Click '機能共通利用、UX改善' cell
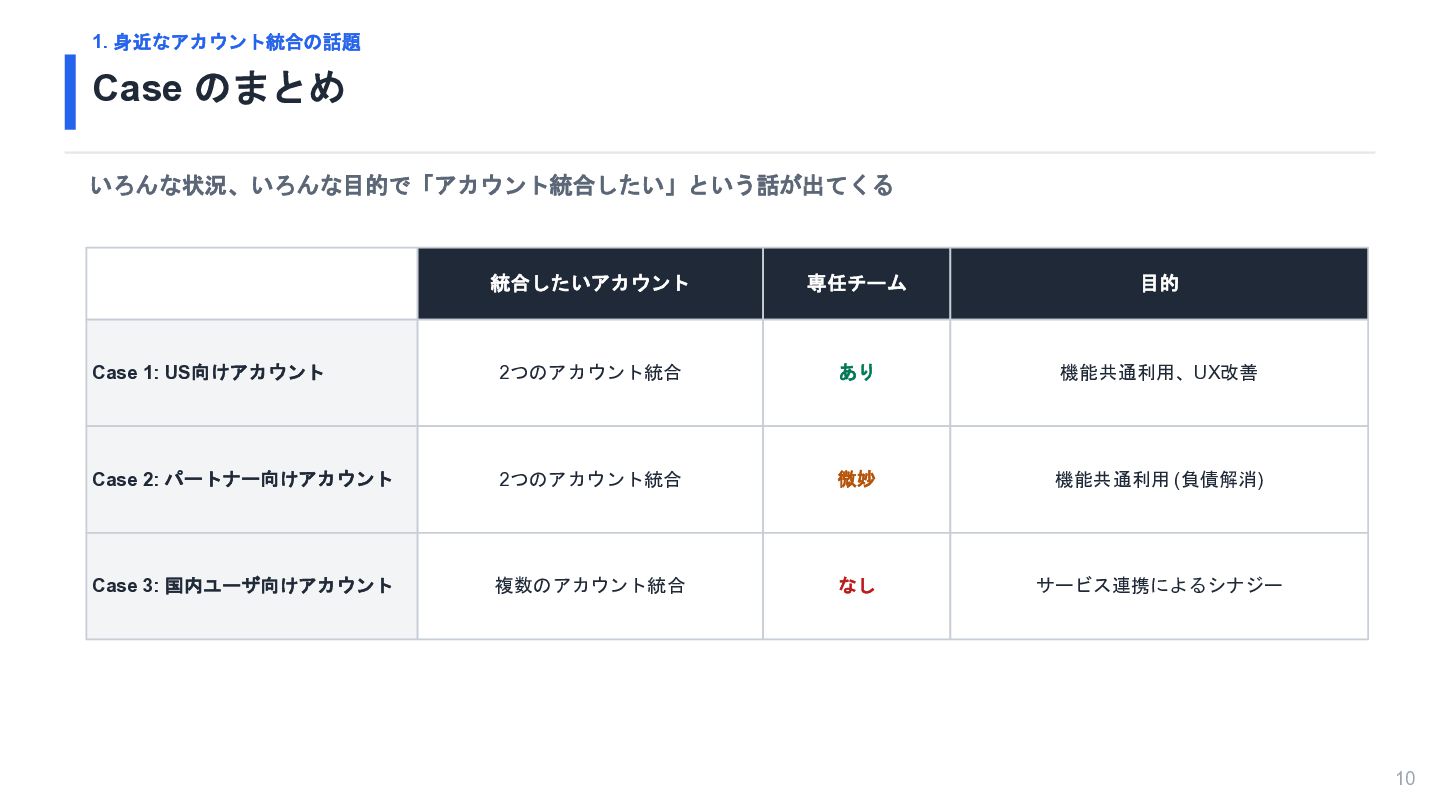Screen dimensions: 1440x810 coord(1159,372)
